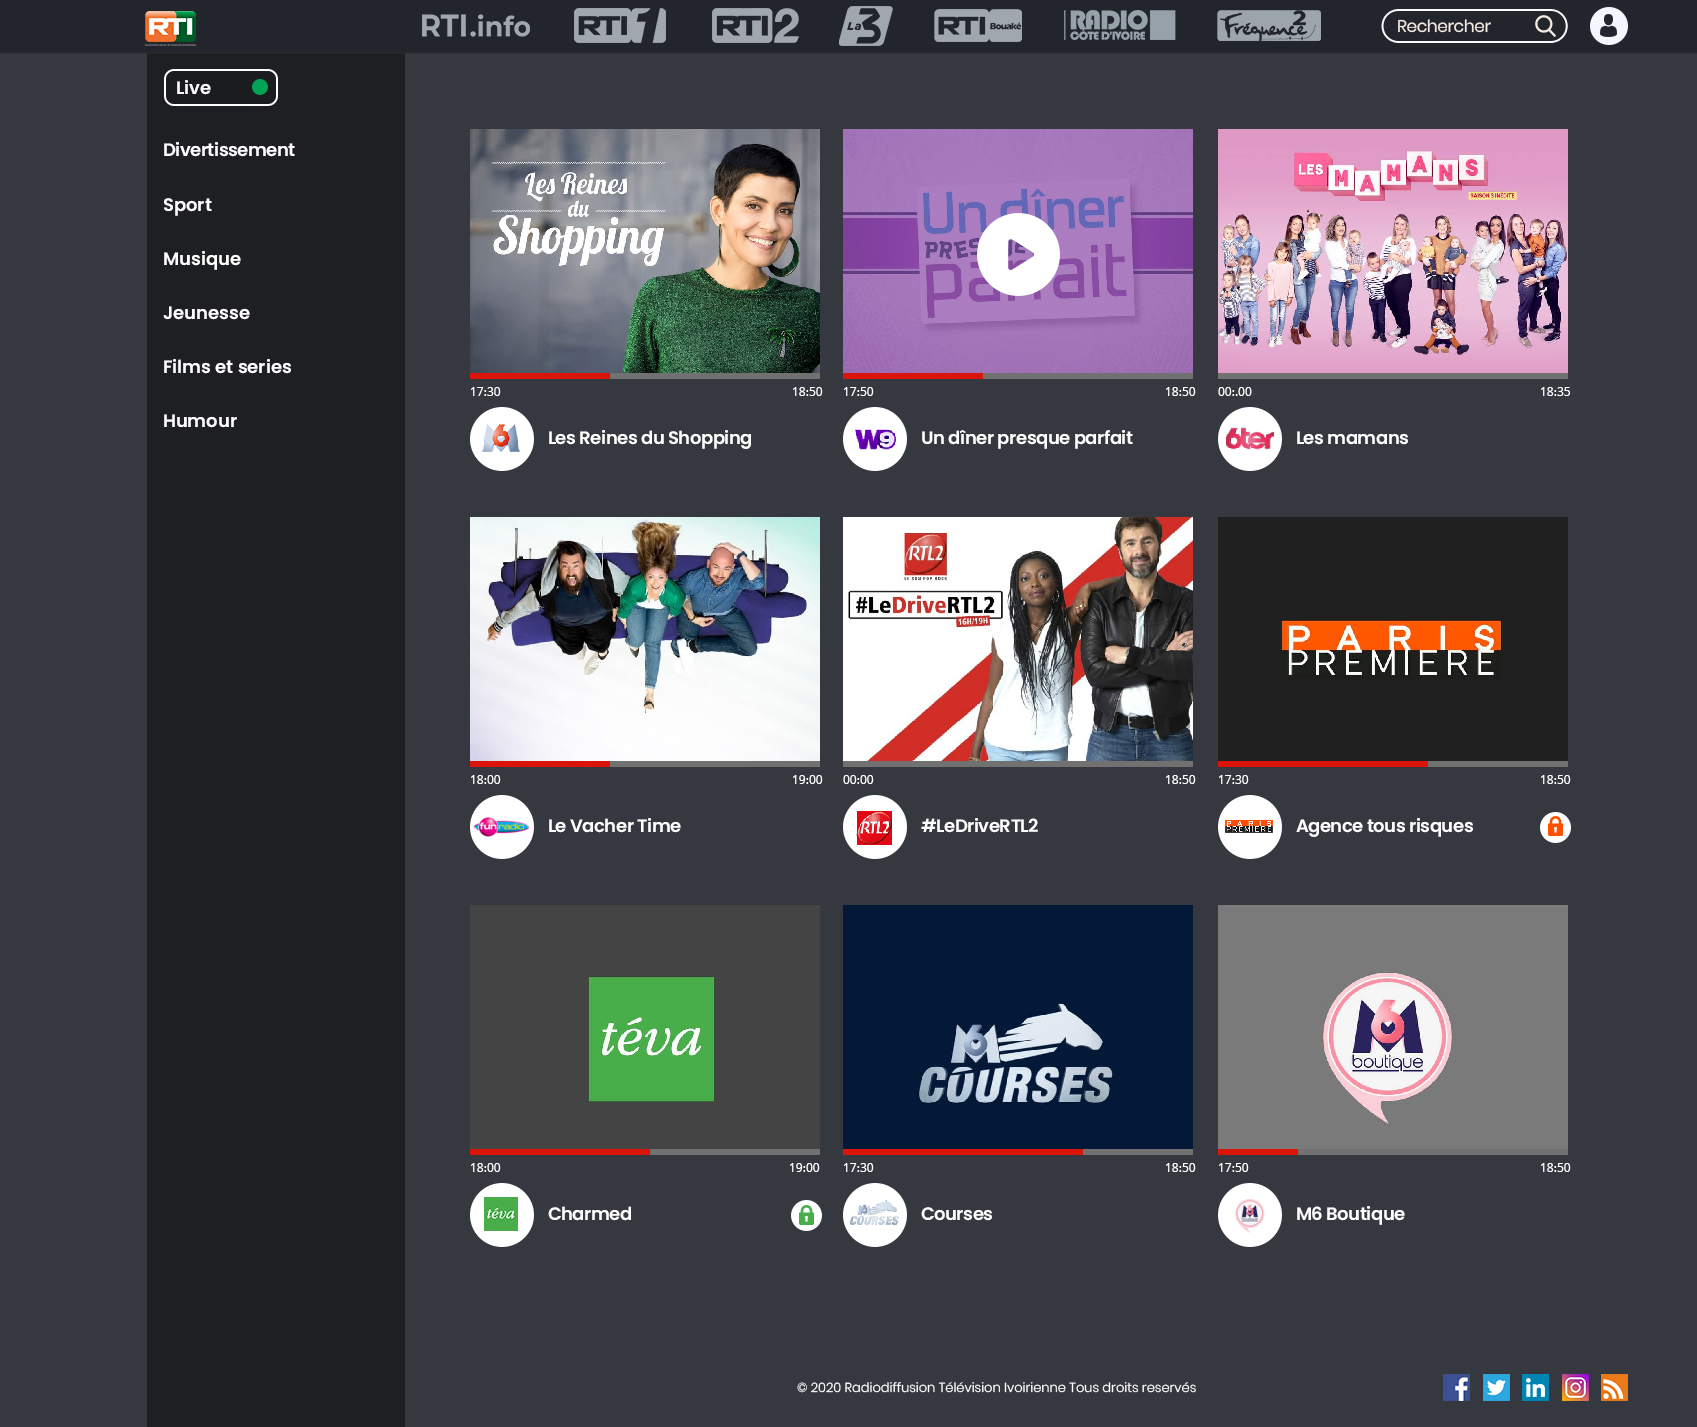Viewport: 1697px width, 1427px height.
Task: Select the Humour category
Action: pyautogui.click(x=200, y=421)
